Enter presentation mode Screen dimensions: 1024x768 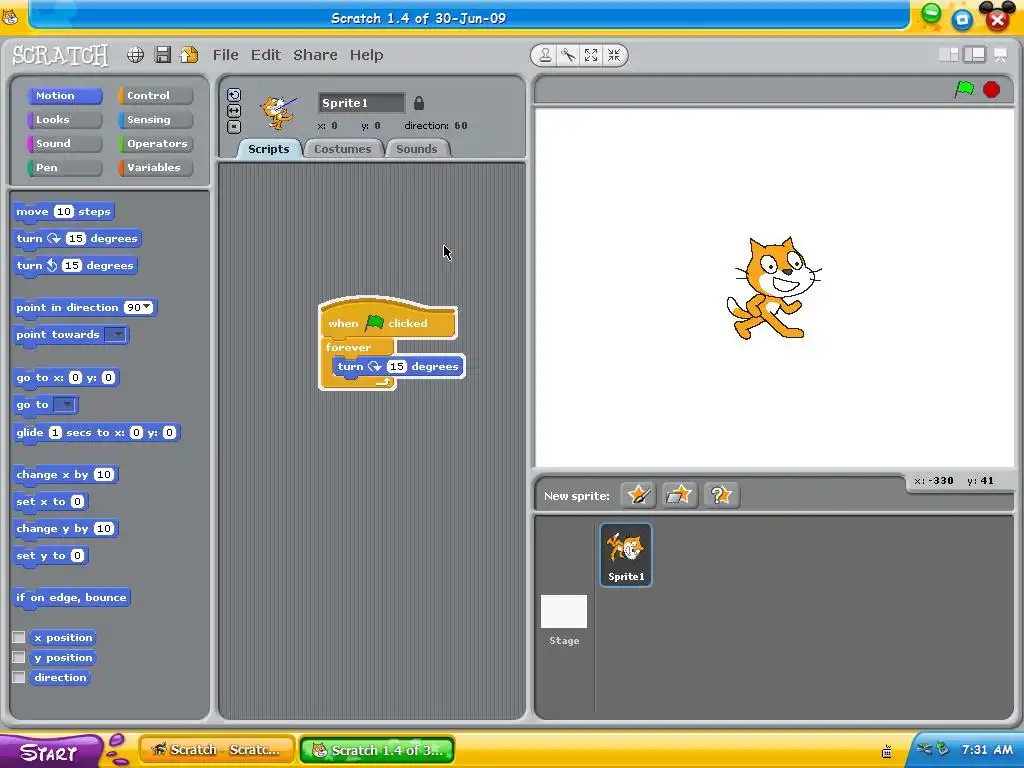(1000, 55)
